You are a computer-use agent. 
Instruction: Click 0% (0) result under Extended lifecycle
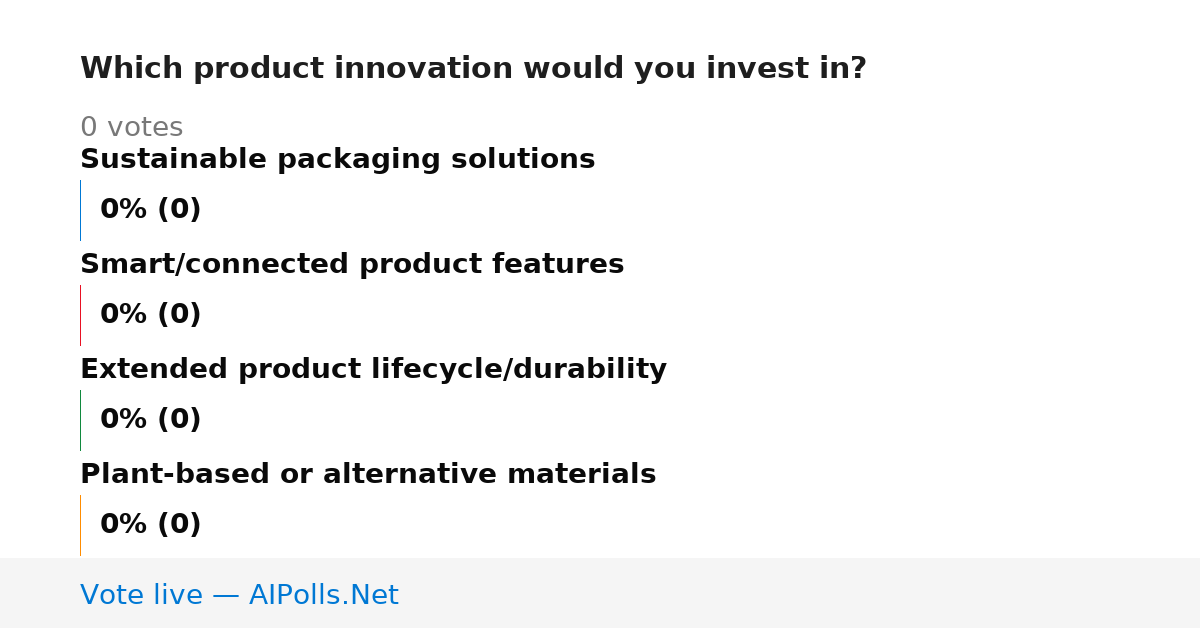point(150,420)
